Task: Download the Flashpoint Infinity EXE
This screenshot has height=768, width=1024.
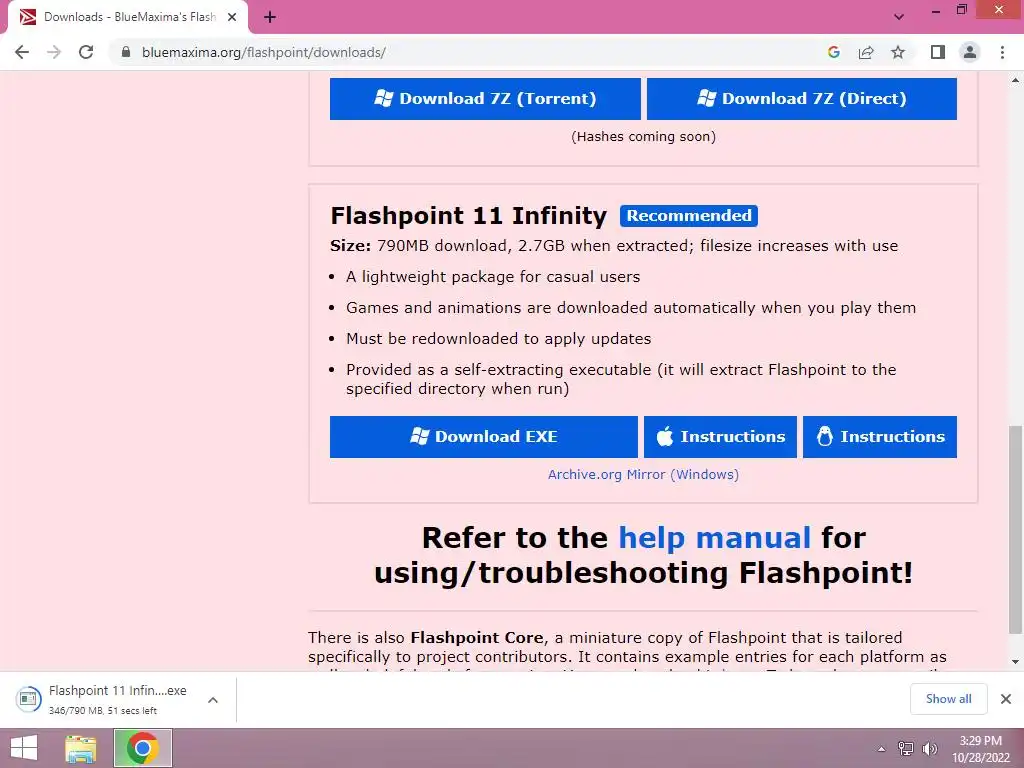Action: tap(483, 437)
